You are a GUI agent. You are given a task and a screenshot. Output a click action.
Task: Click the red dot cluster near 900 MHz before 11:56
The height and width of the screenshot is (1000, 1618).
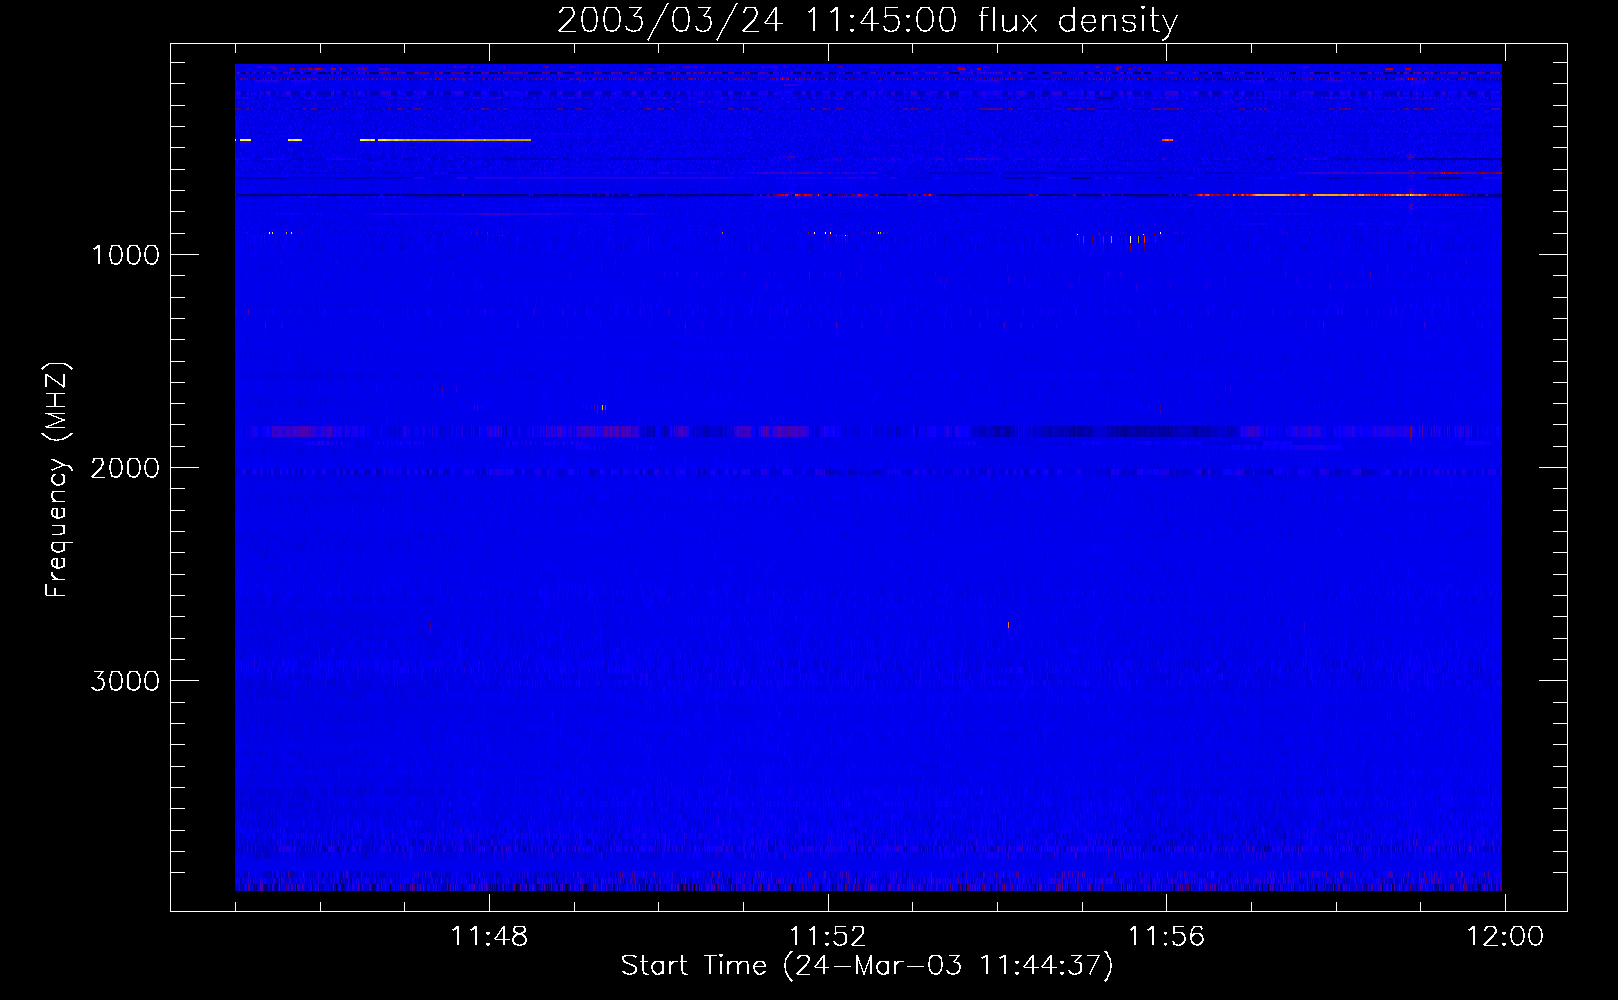point(1120,239)
